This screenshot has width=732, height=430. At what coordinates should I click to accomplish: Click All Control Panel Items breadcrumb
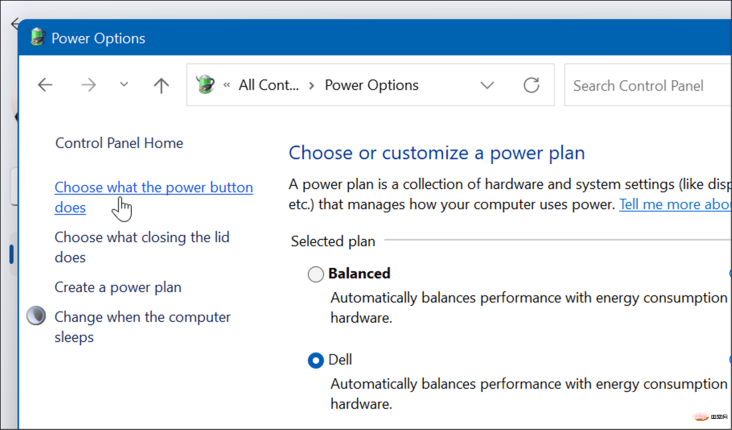tap(268, 85)
